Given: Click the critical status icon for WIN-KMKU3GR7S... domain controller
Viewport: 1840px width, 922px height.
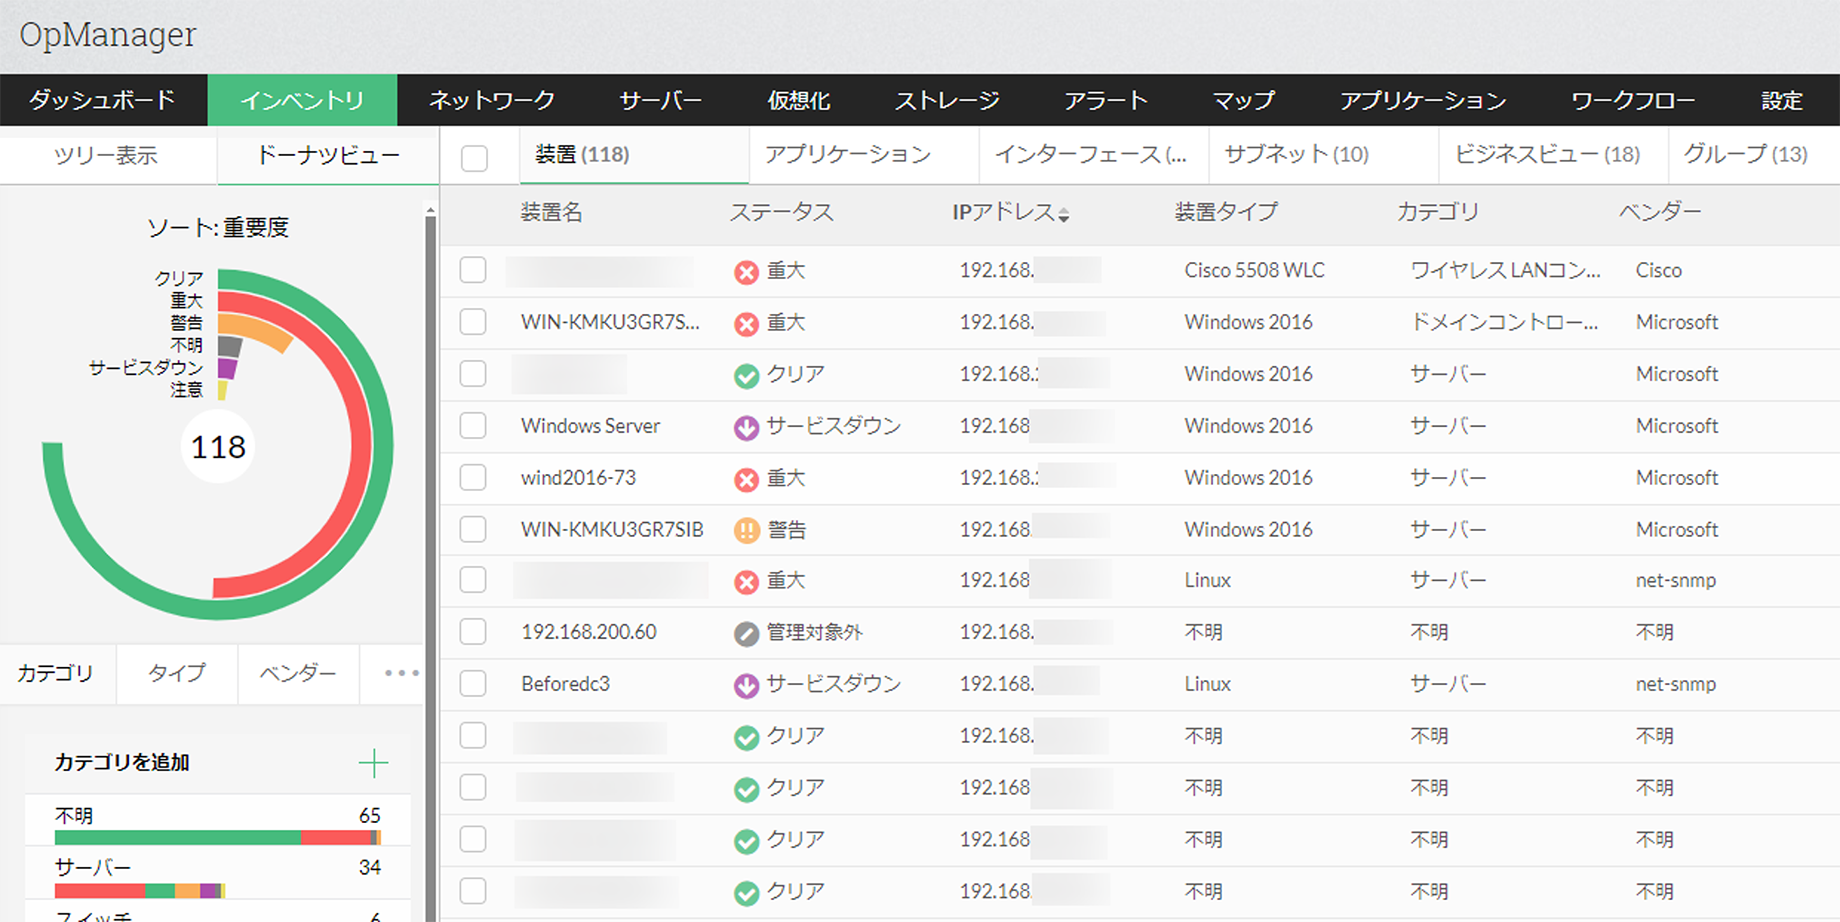Looking at the screenshot, I should pos(746,324).
